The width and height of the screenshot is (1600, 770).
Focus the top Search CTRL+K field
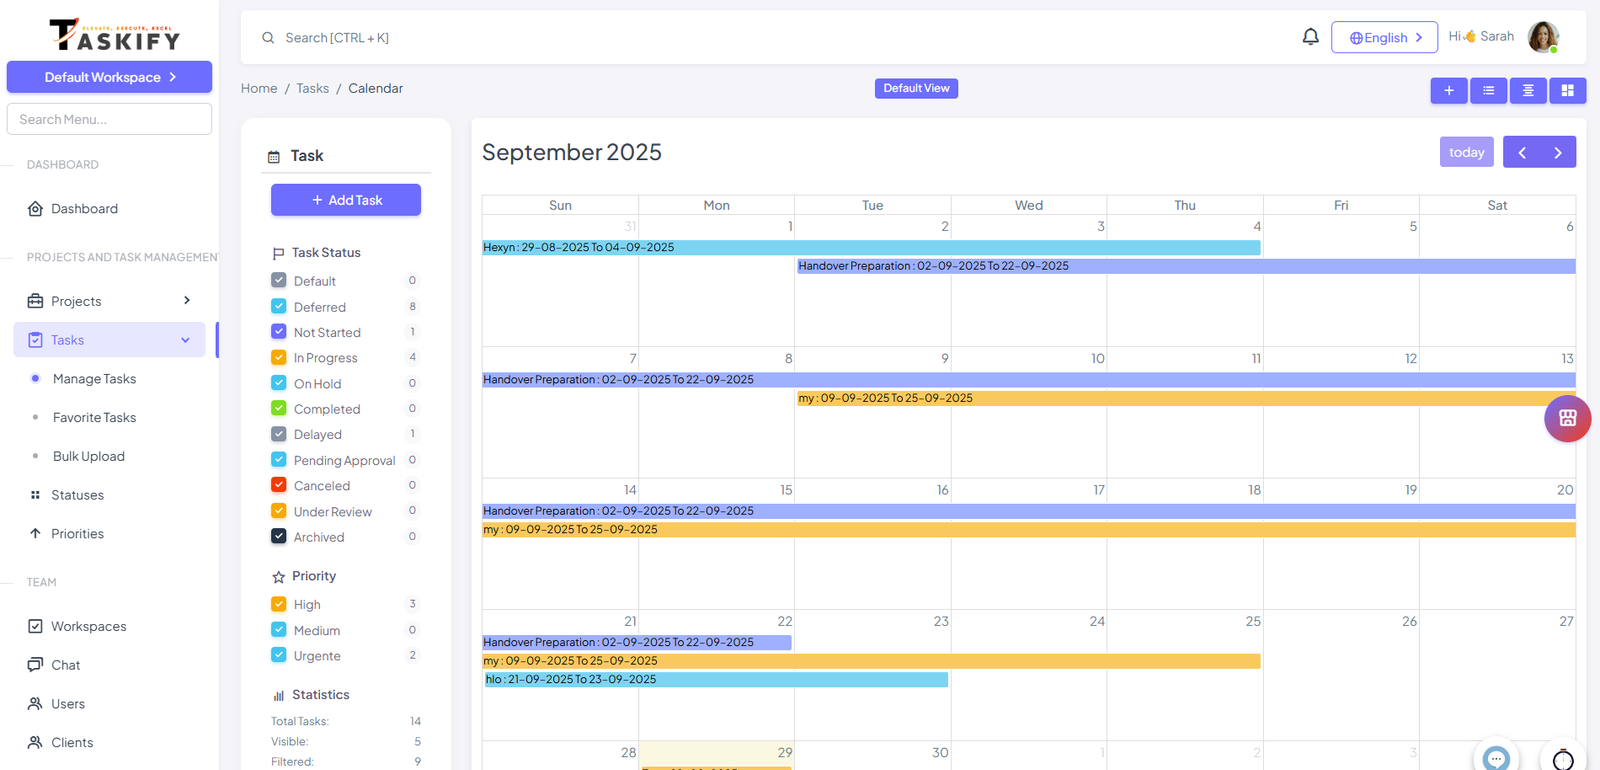pos(337,38)
